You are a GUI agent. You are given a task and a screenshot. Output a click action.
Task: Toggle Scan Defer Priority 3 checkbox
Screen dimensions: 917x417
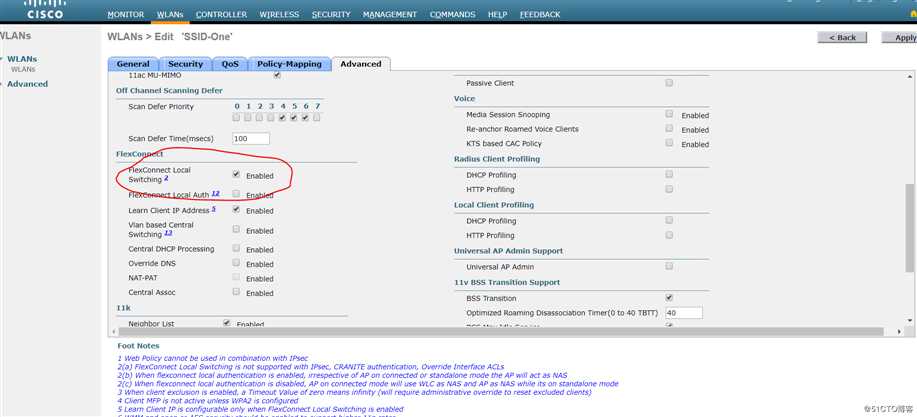point(271,117)
